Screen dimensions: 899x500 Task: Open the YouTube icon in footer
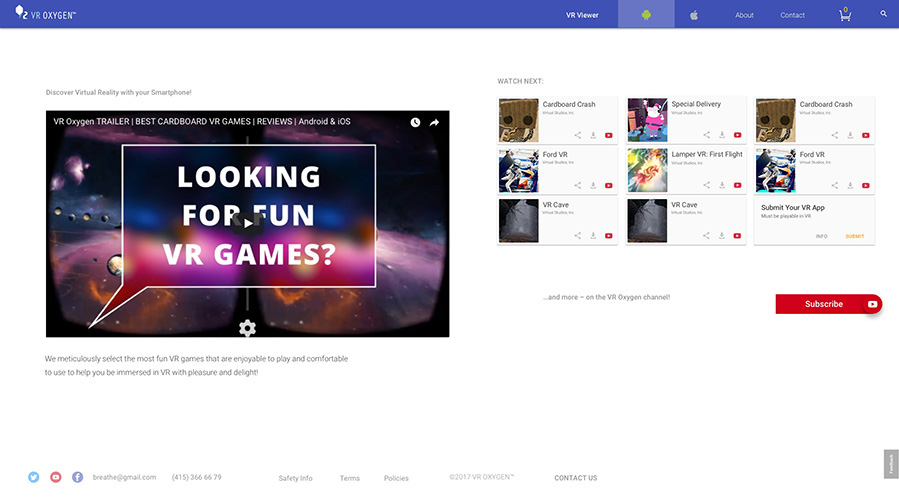click(56, 477)
